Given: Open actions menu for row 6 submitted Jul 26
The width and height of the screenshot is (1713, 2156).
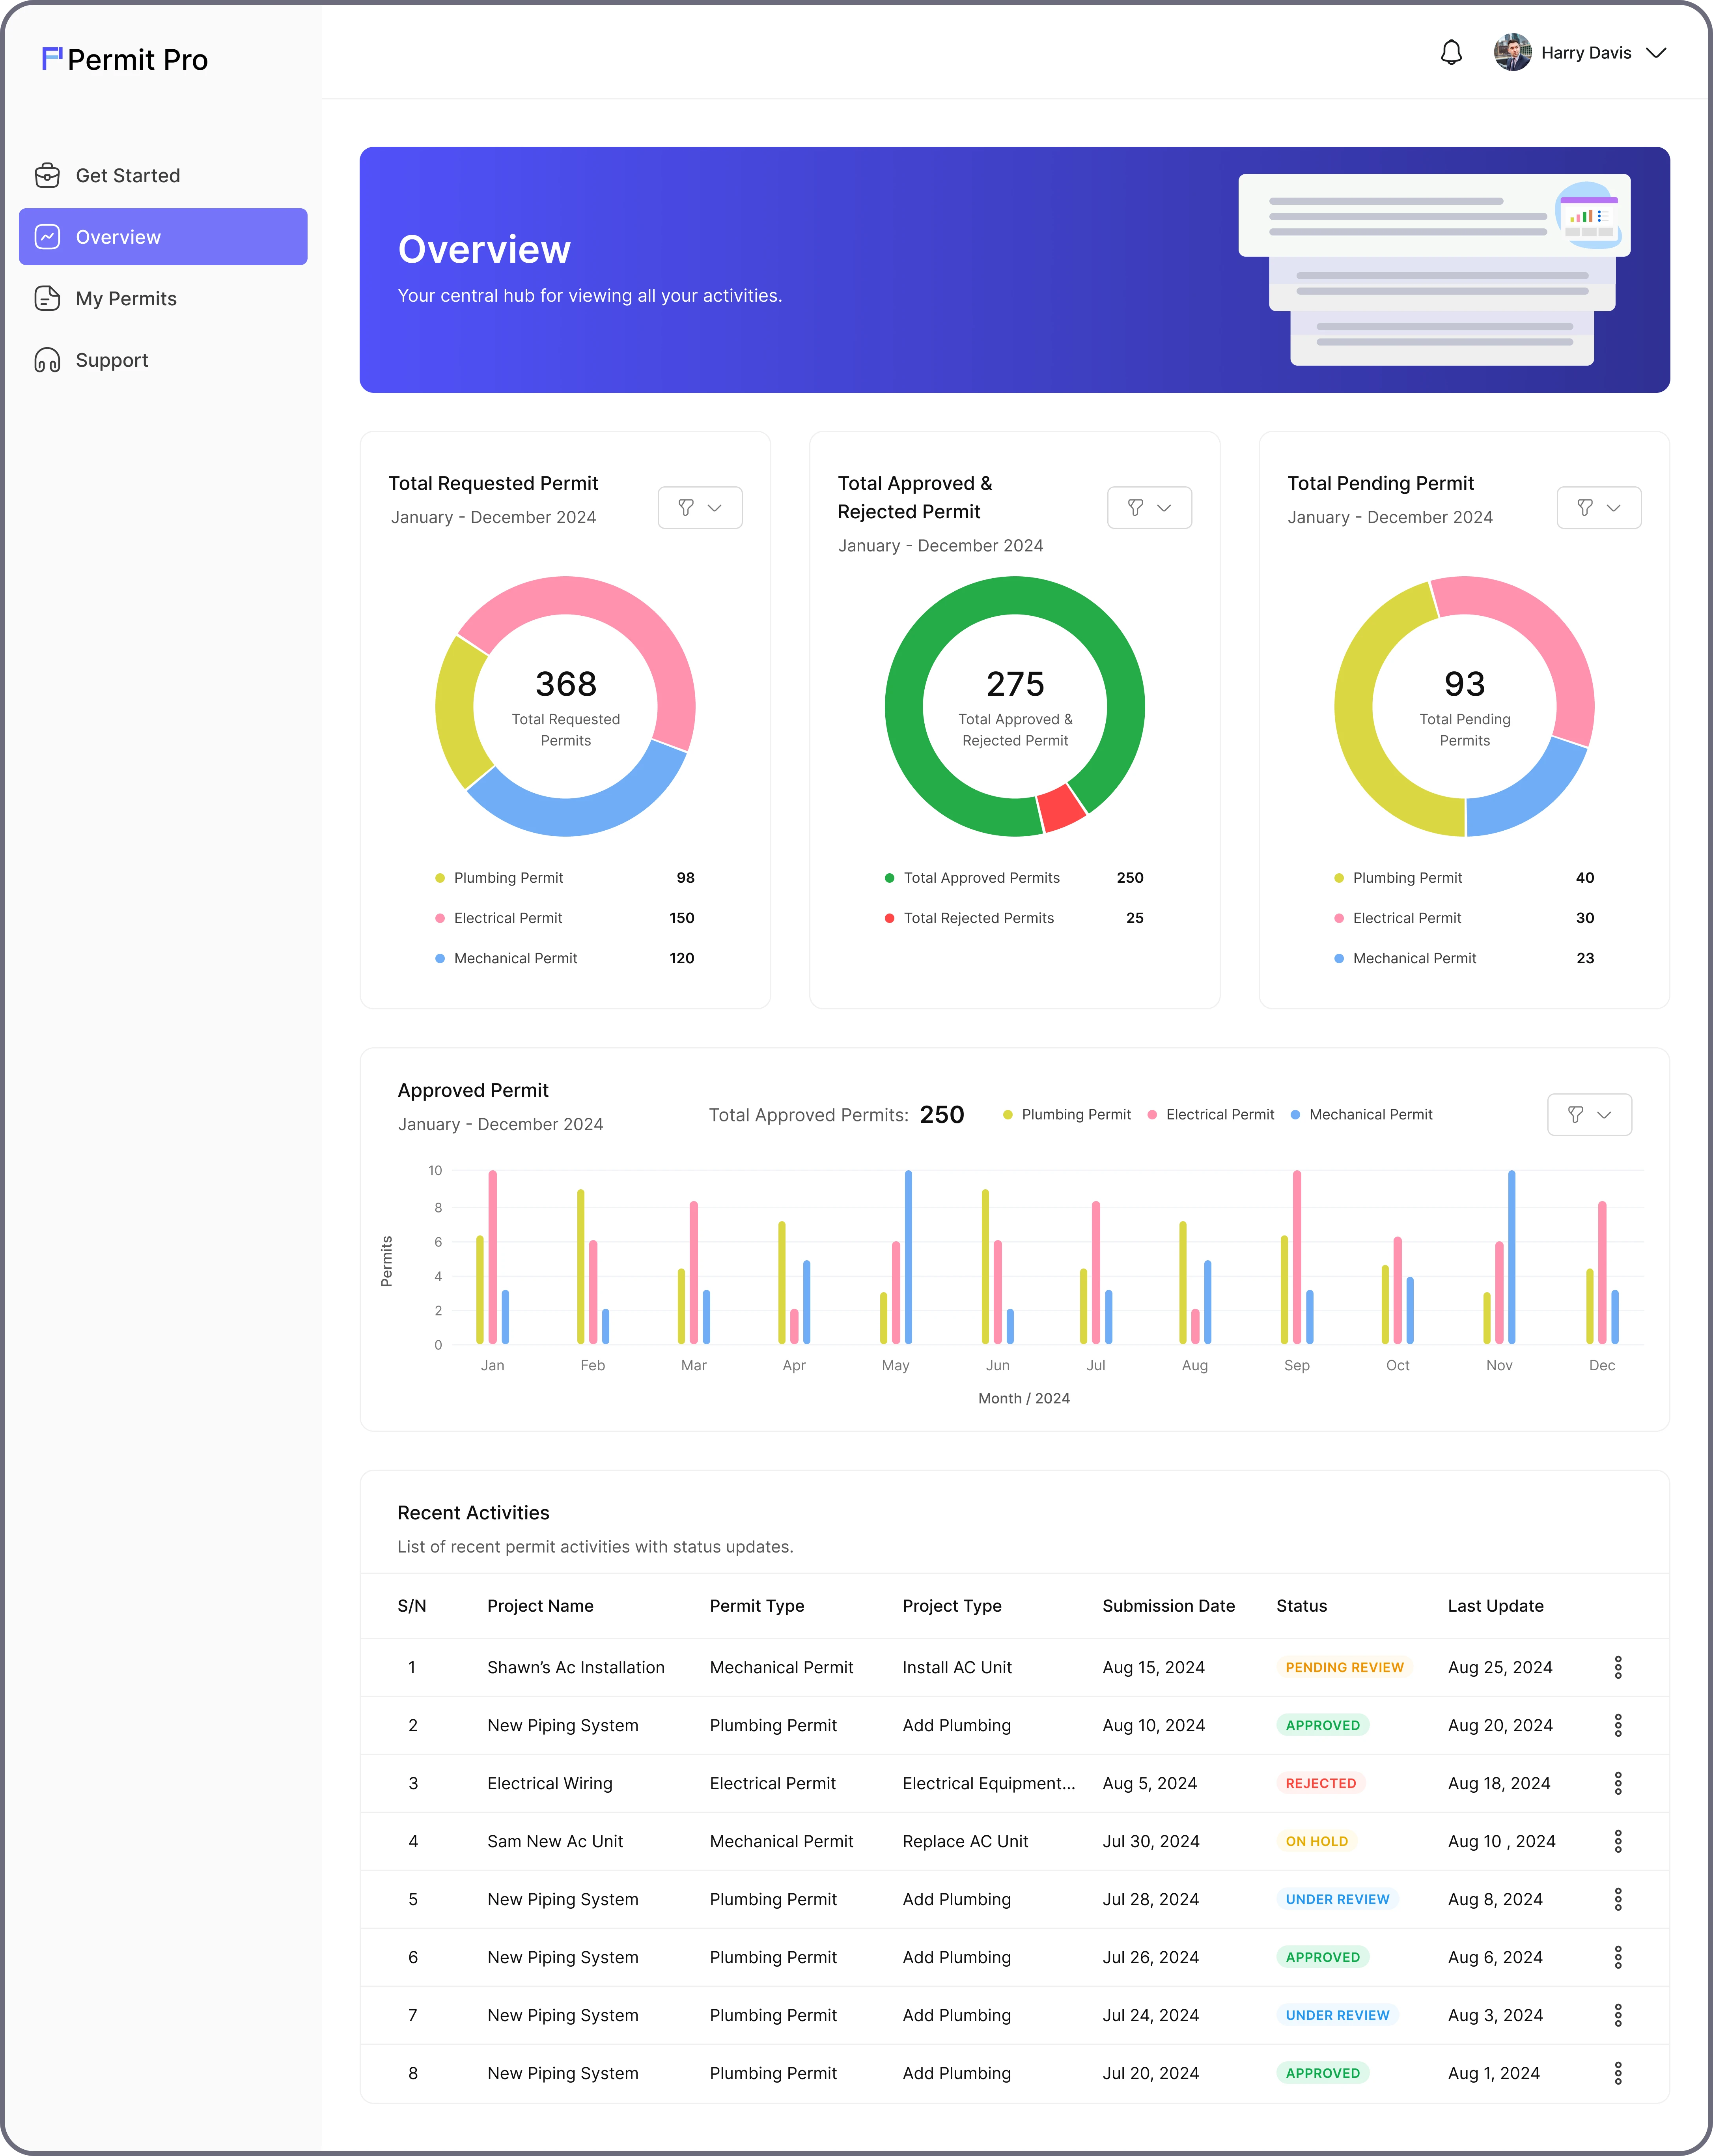Looking at the screenshot, I should point(1617,1957).
